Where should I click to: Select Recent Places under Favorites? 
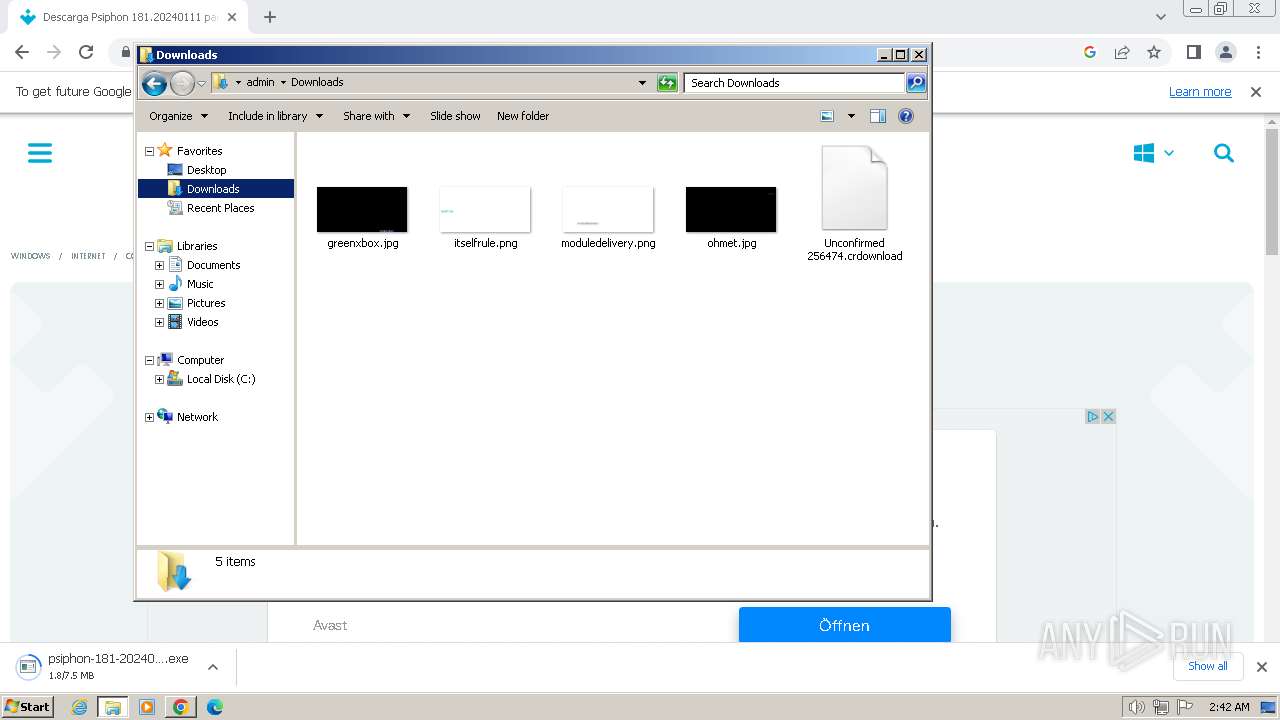220,208
